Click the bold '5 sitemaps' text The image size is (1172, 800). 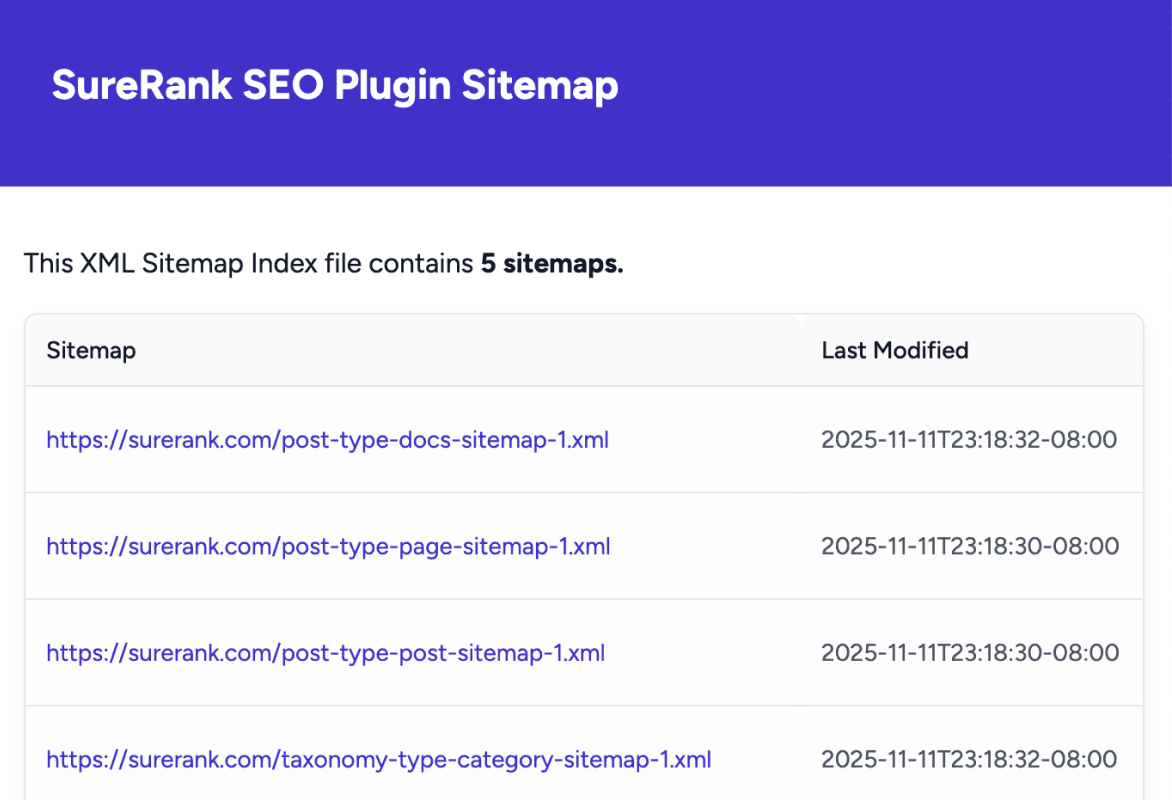pos(550,263)
